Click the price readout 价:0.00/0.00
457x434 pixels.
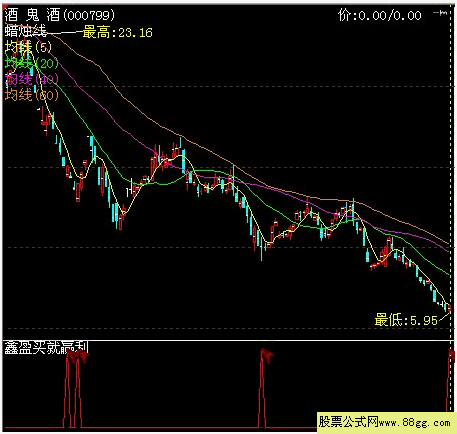coord(380,15)
